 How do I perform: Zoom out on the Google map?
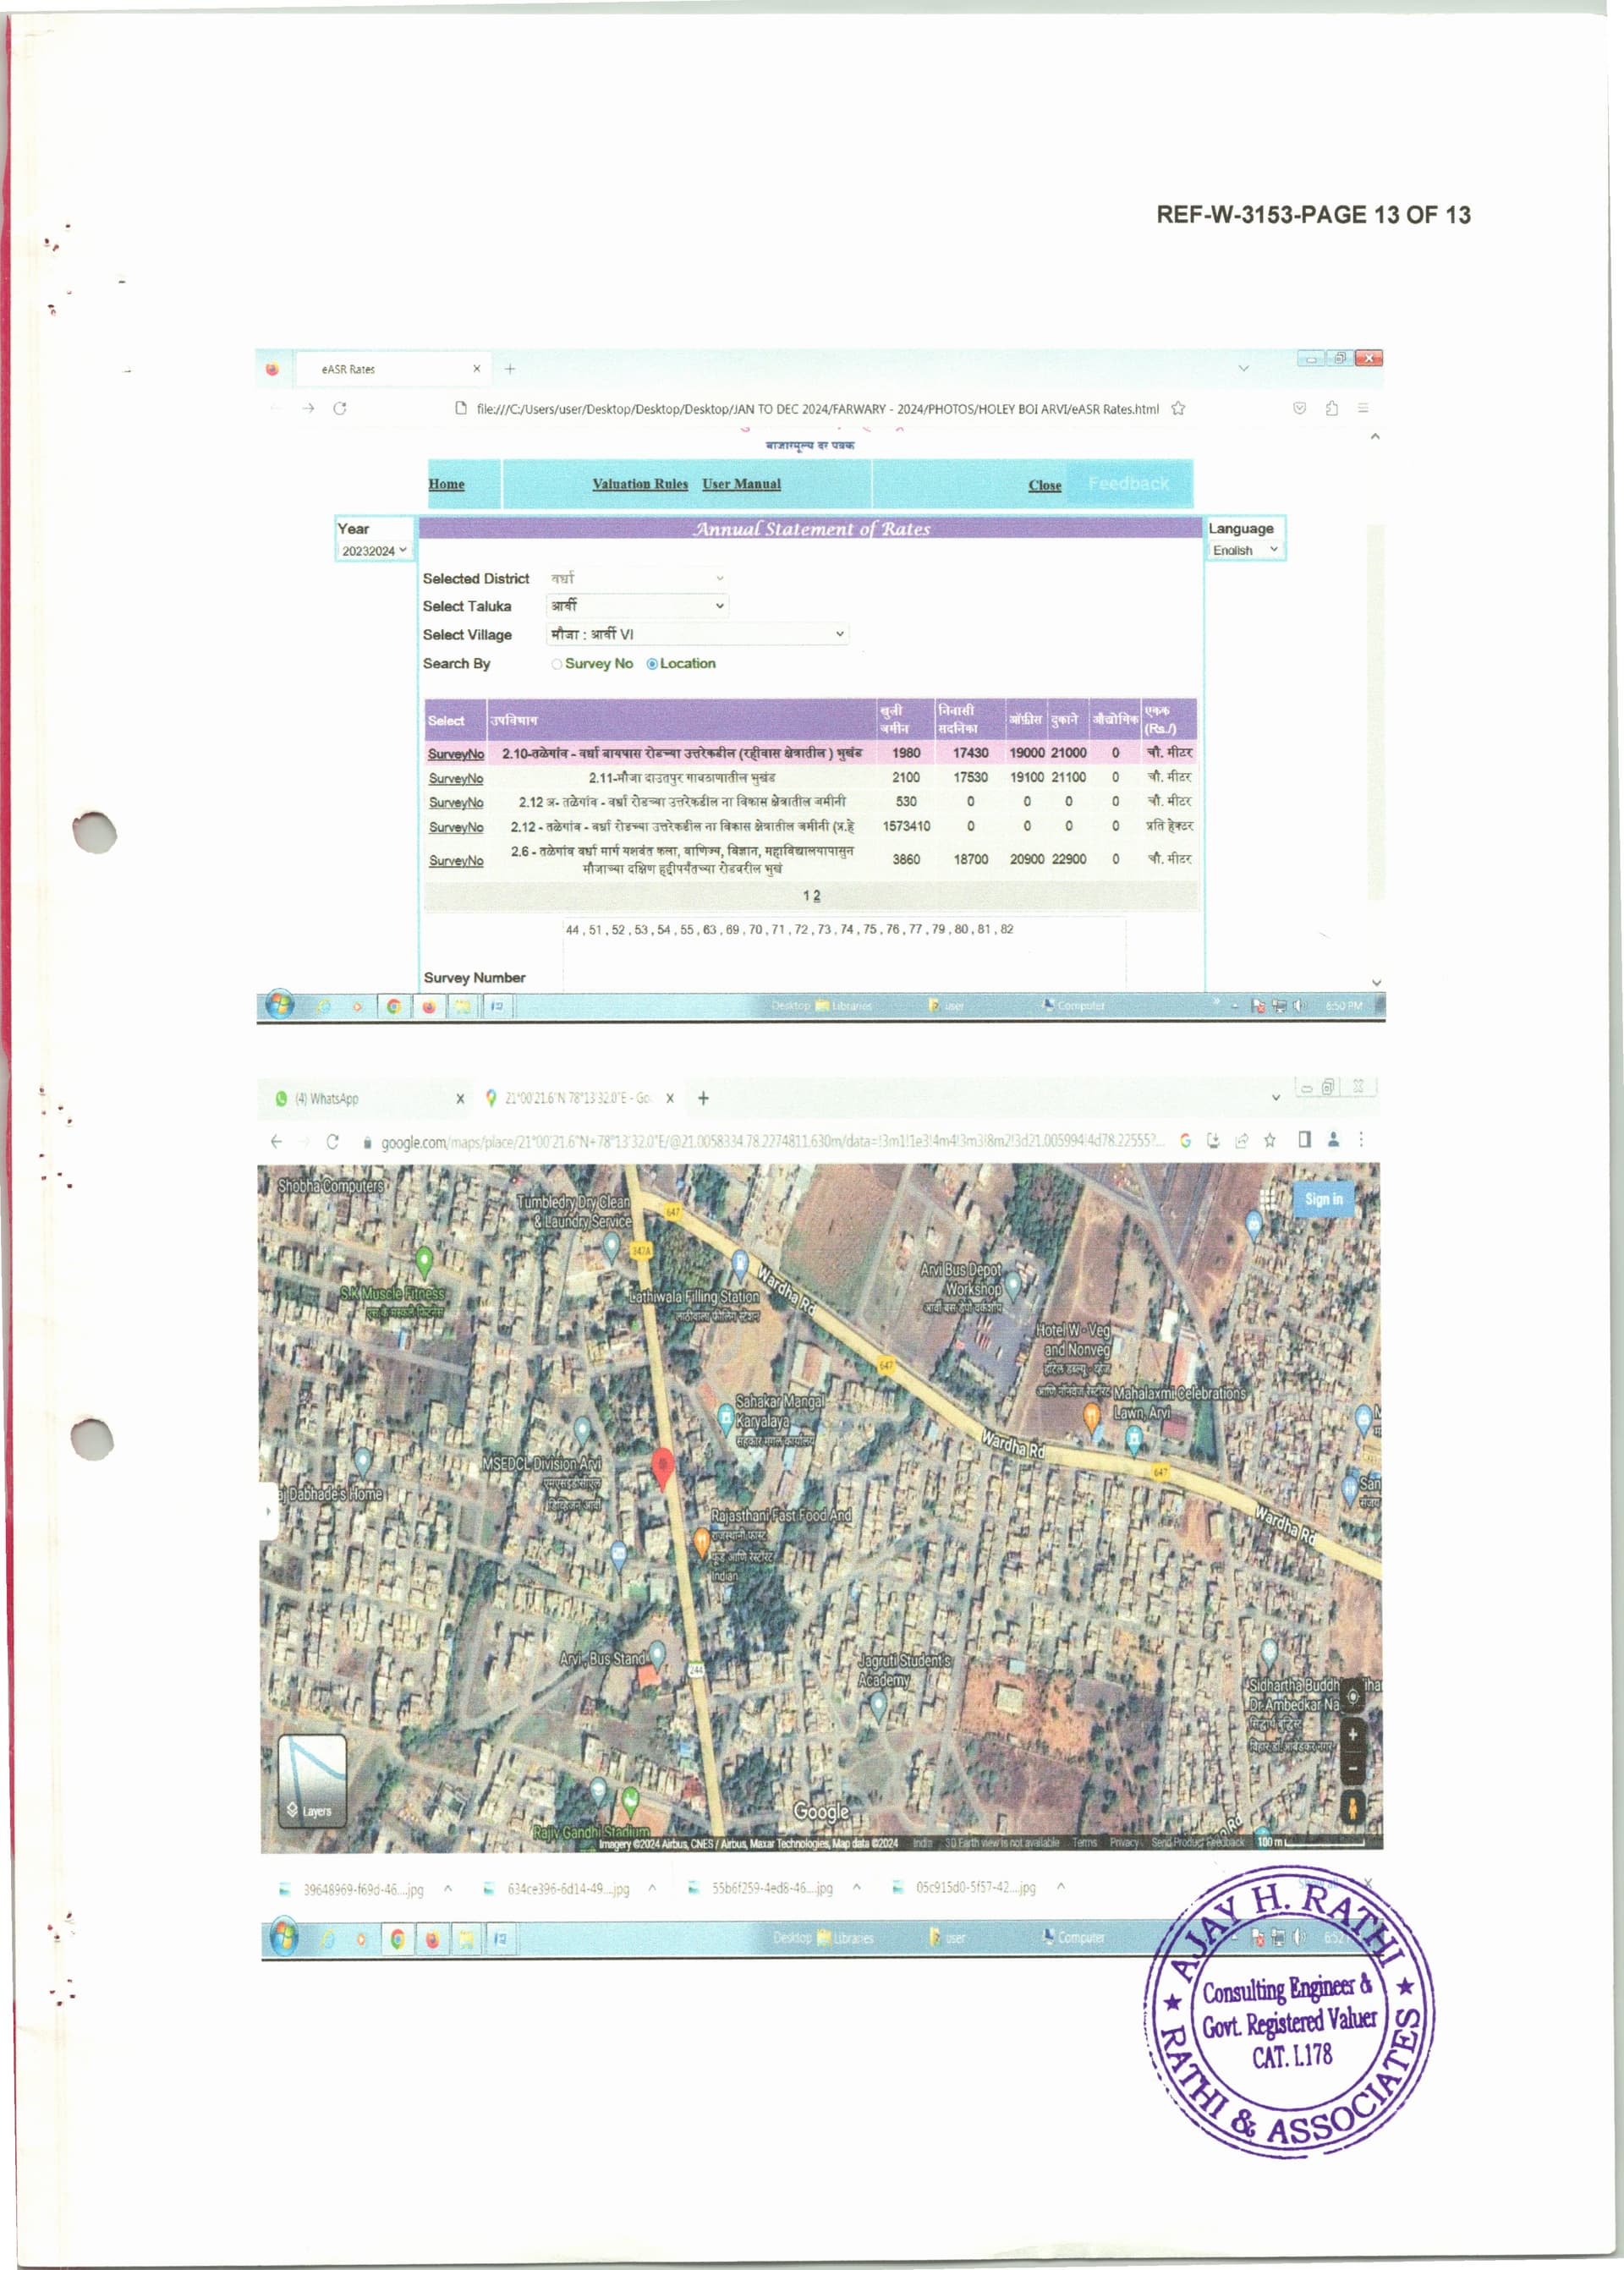click(1352, 1768)
